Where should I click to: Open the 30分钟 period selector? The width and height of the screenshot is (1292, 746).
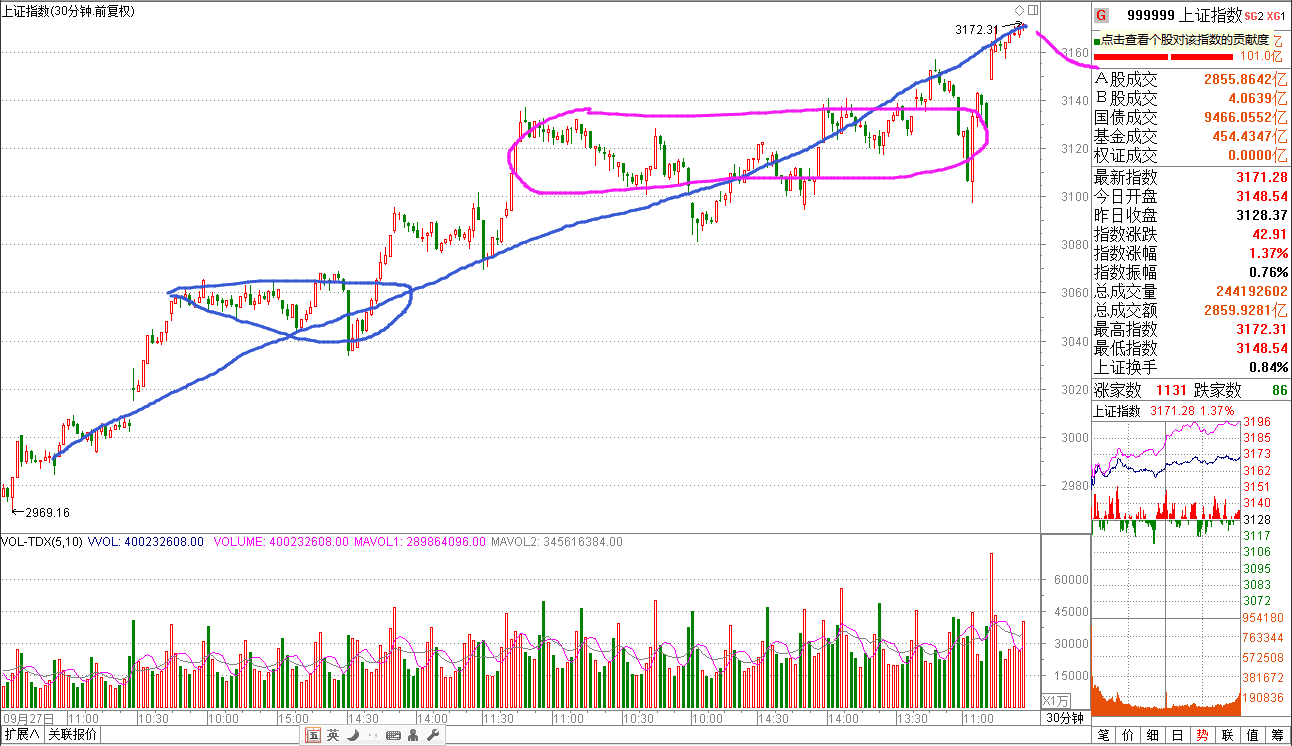(1065, 718)
